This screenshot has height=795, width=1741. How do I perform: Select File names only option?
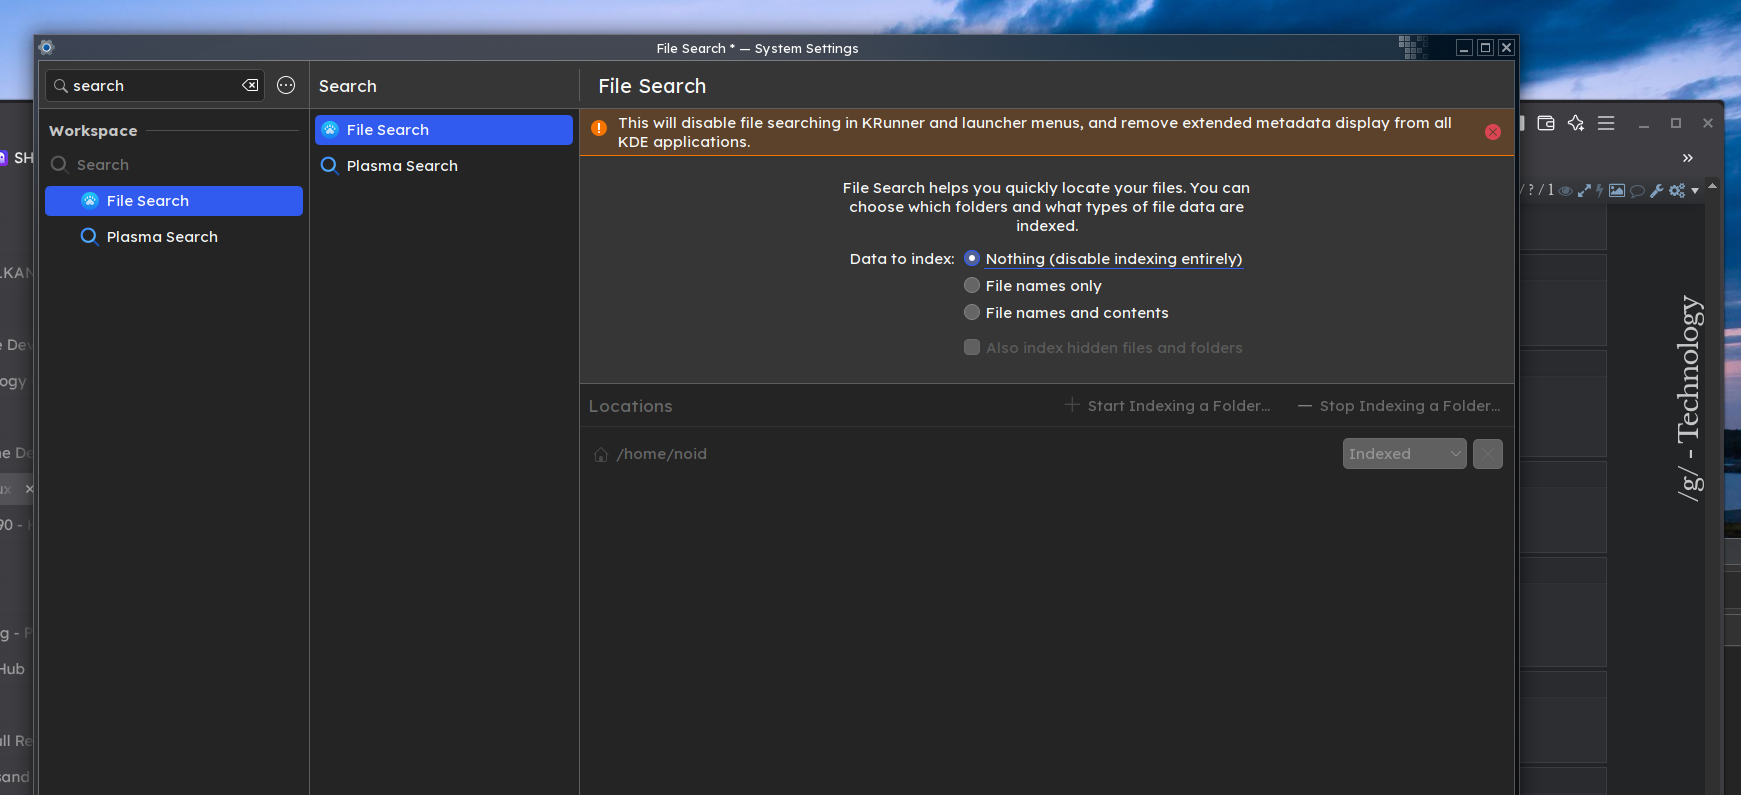click(x=1033, y=286)
